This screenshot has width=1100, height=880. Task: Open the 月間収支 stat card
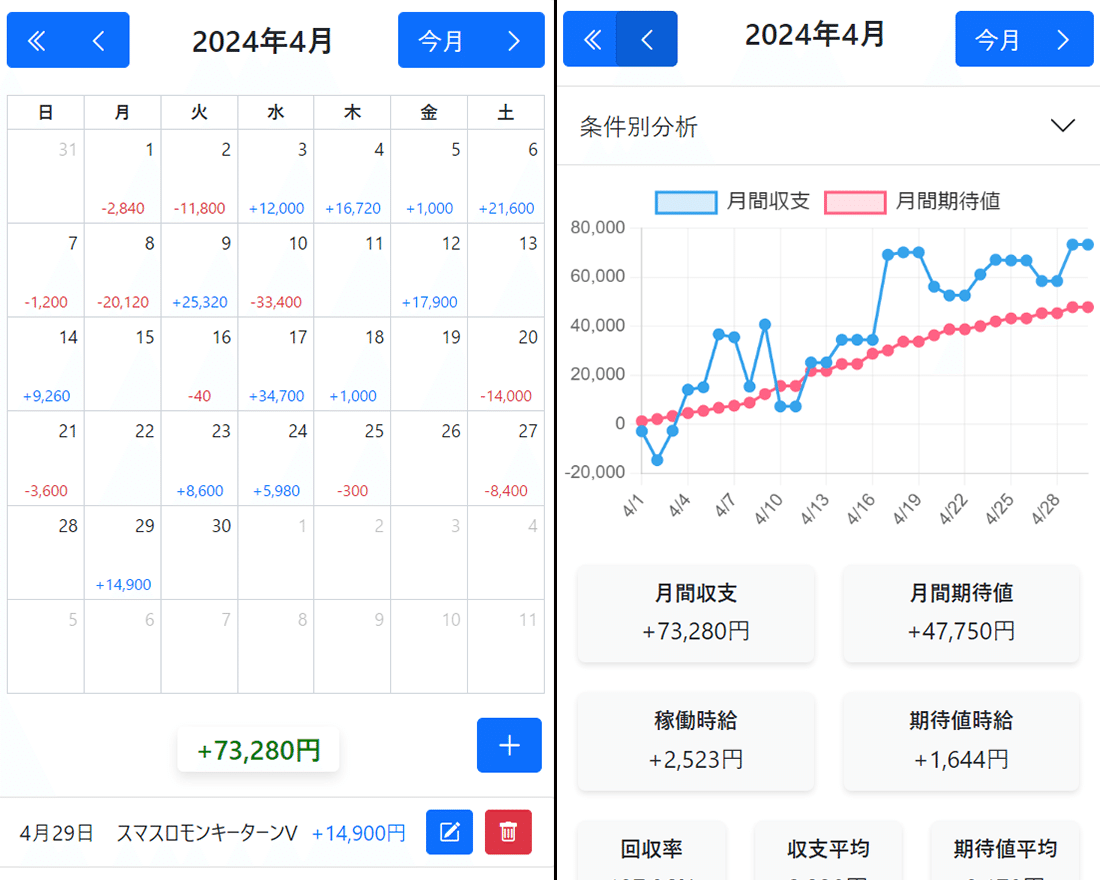695,613
